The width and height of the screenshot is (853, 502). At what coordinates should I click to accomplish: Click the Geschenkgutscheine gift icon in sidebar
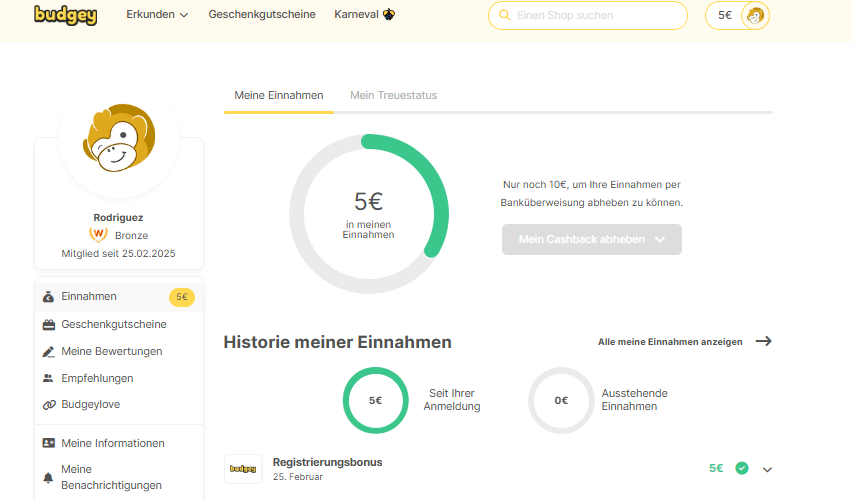[x=48, y=325]
